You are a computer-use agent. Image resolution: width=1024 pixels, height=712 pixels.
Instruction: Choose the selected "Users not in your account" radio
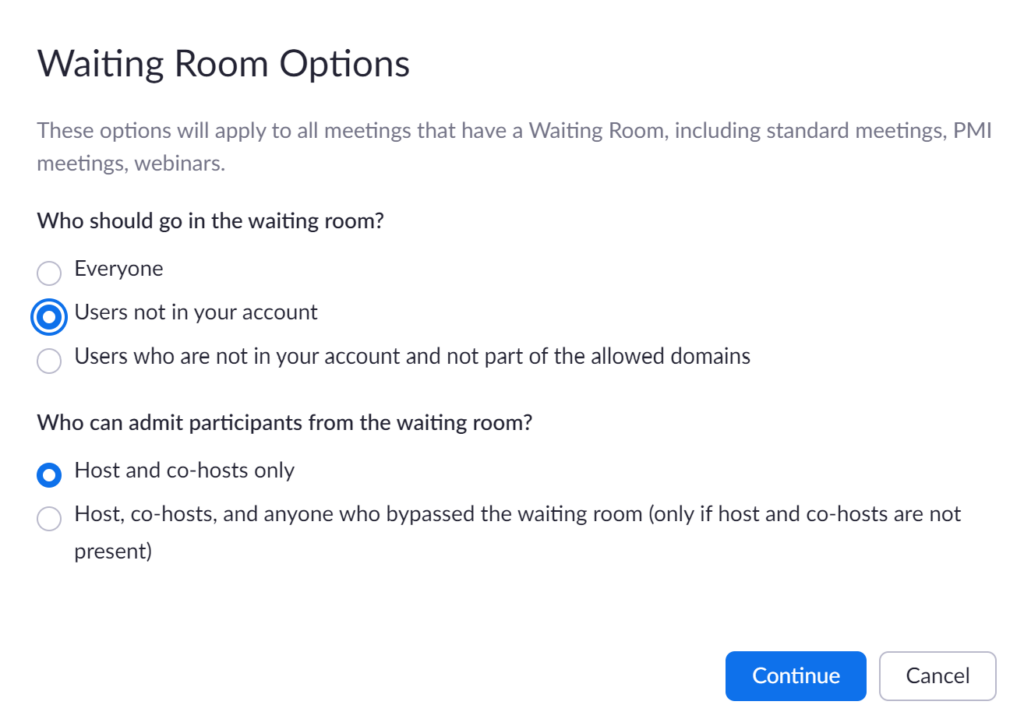click(x=48, y=316)
